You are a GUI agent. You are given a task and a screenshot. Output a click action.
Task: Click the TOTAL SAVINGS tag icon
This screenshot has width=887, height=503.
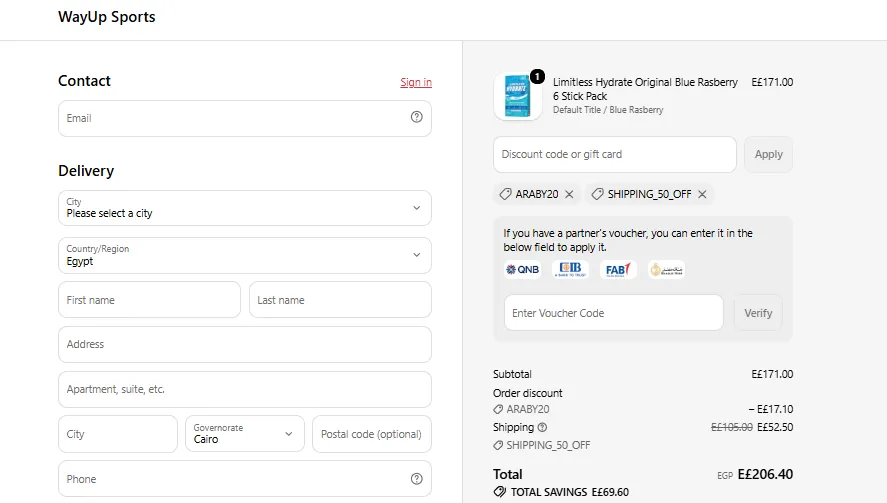(x=500, y=492)
